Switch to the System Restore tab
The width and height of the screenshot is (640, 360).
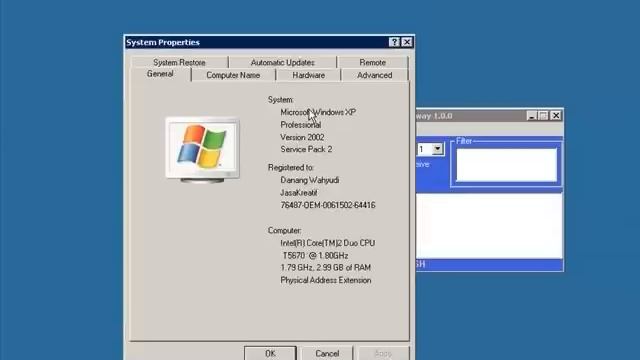click(179, 62)
